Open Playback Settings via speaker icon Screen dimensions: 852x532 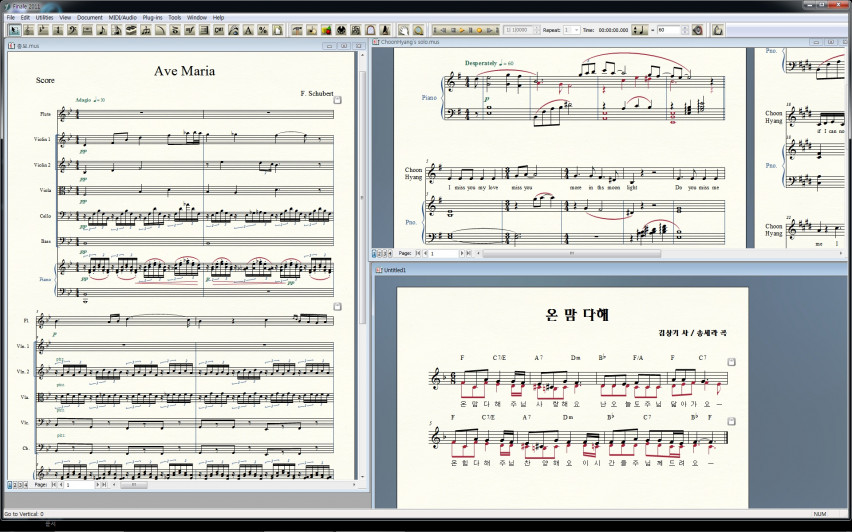pos(697,30)
